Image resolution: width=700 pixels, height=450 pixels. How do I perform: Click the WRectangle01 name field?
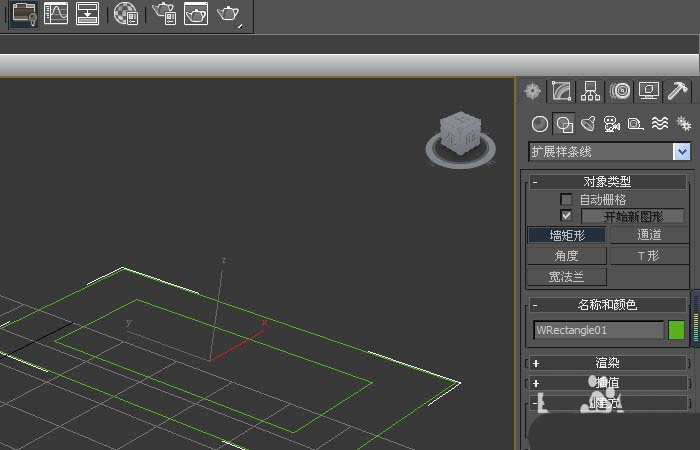(599, 330)
